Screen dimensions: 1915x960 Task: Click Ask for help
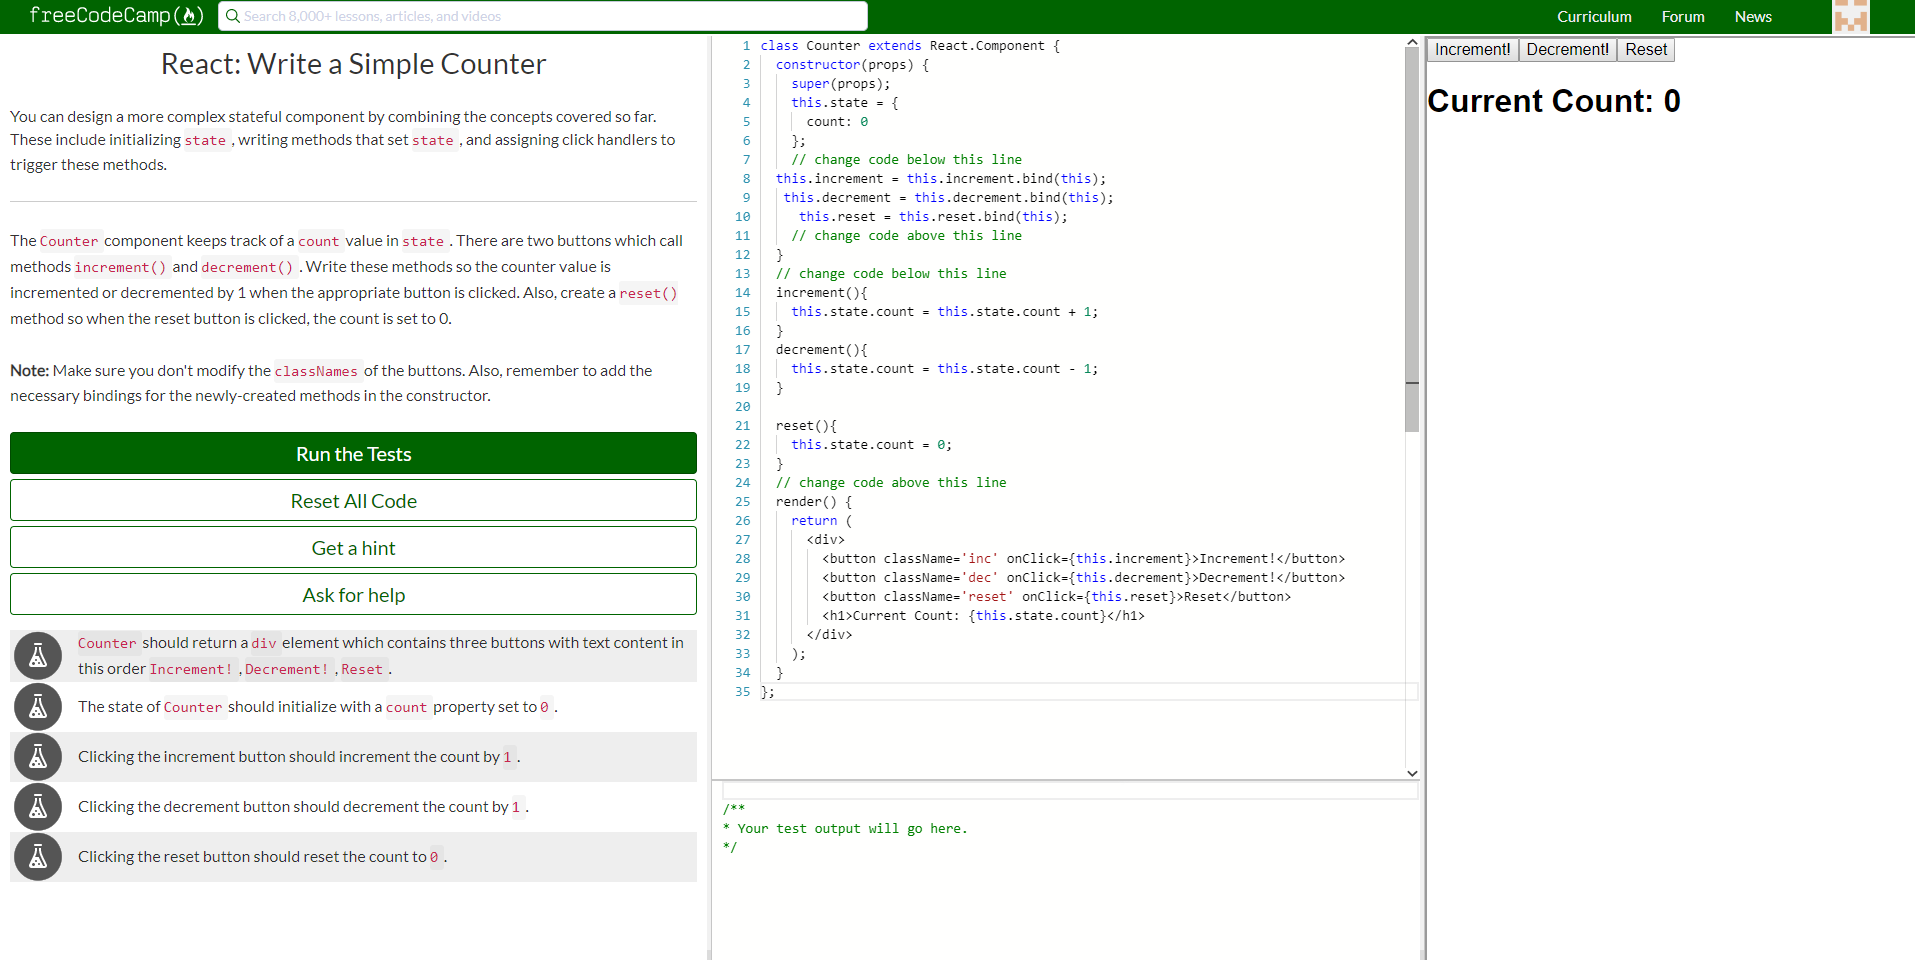pos(353,594)
